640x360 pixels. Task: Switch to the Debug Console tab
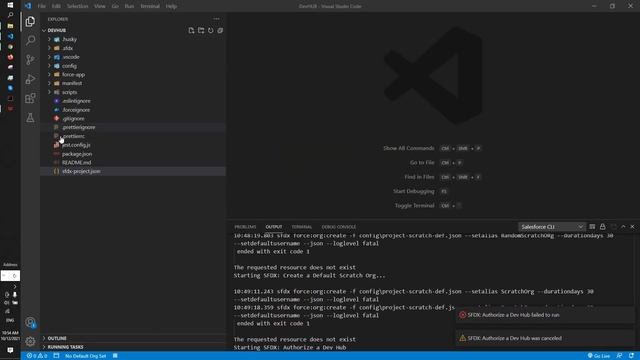point(339,227)
